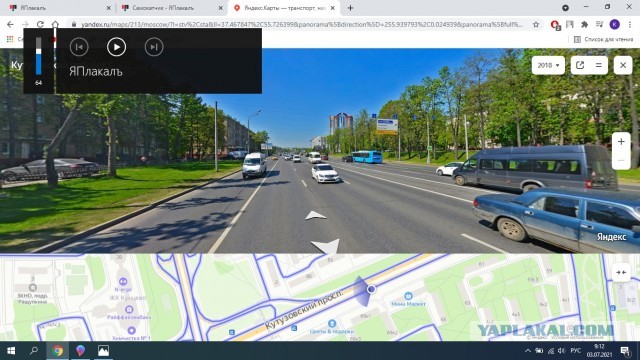Open the panorama menu with two lines

pos(599,65)
